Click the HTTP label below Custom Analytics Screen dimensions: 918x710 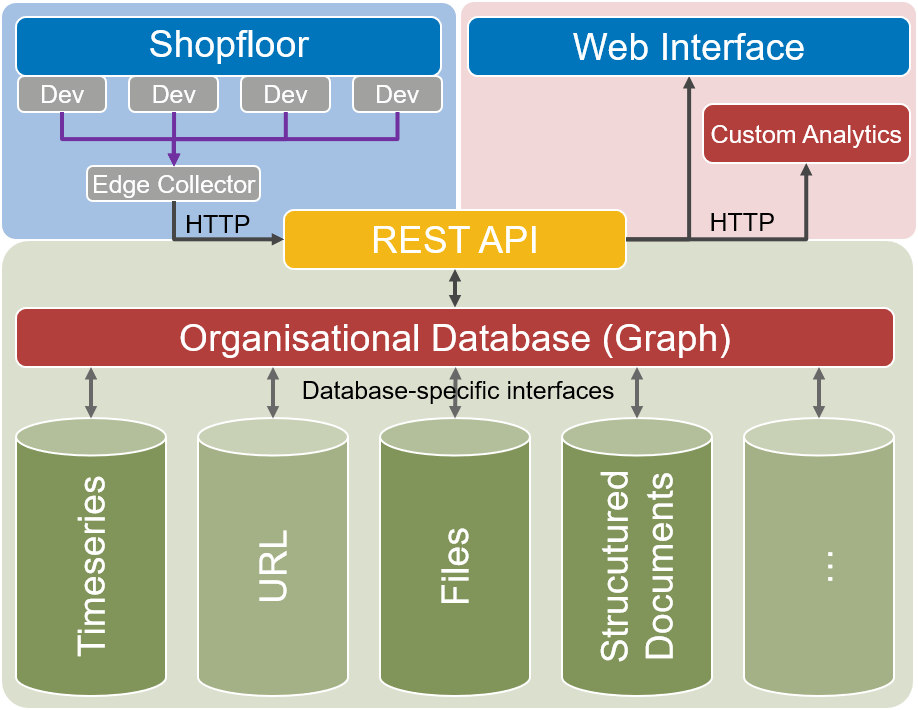742,222
